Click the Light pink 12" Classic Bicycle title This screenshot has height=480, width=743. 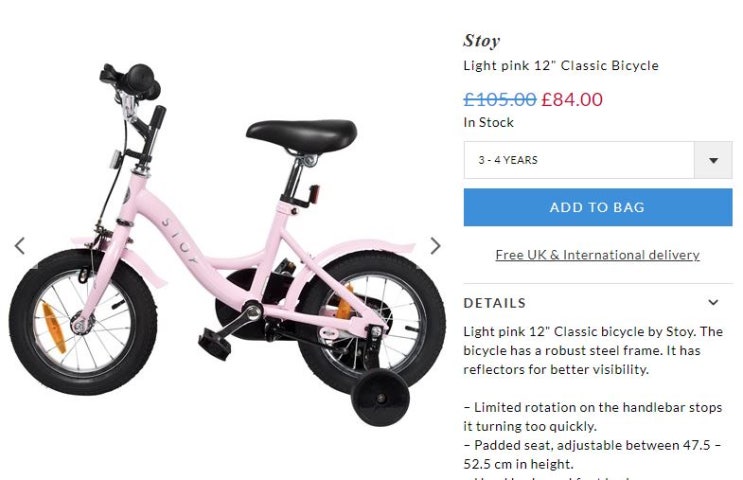click(x=560, y=66)
